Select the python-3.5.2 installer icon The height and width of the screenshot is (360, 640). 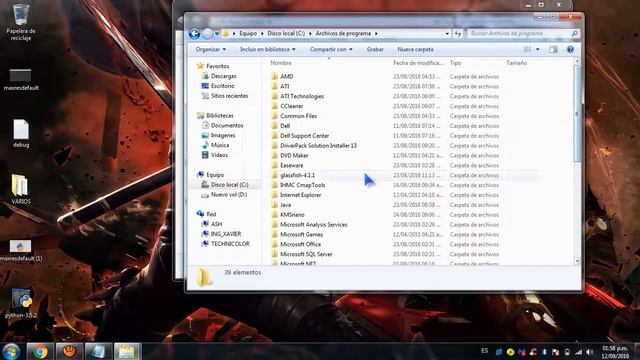pyautogui.click(x=21, y=304)
